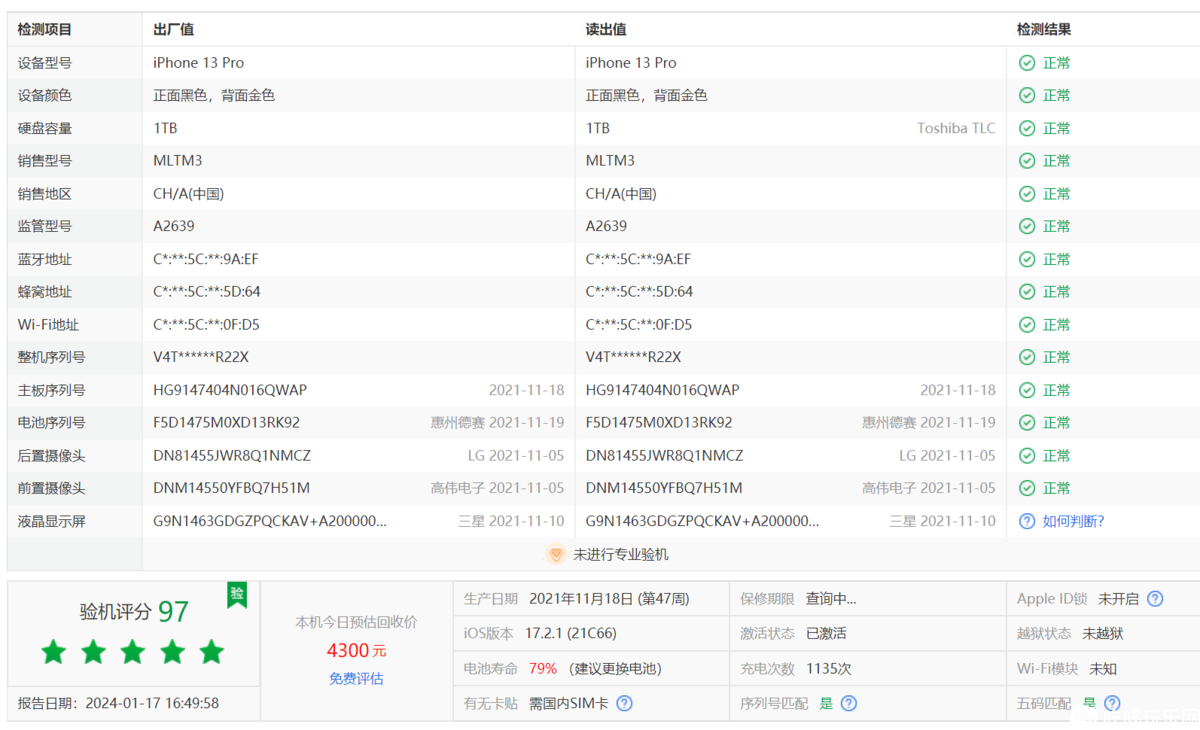Click 出厂值 LG 2021-11-05 in 后置摄像头 row

[516, 456]
